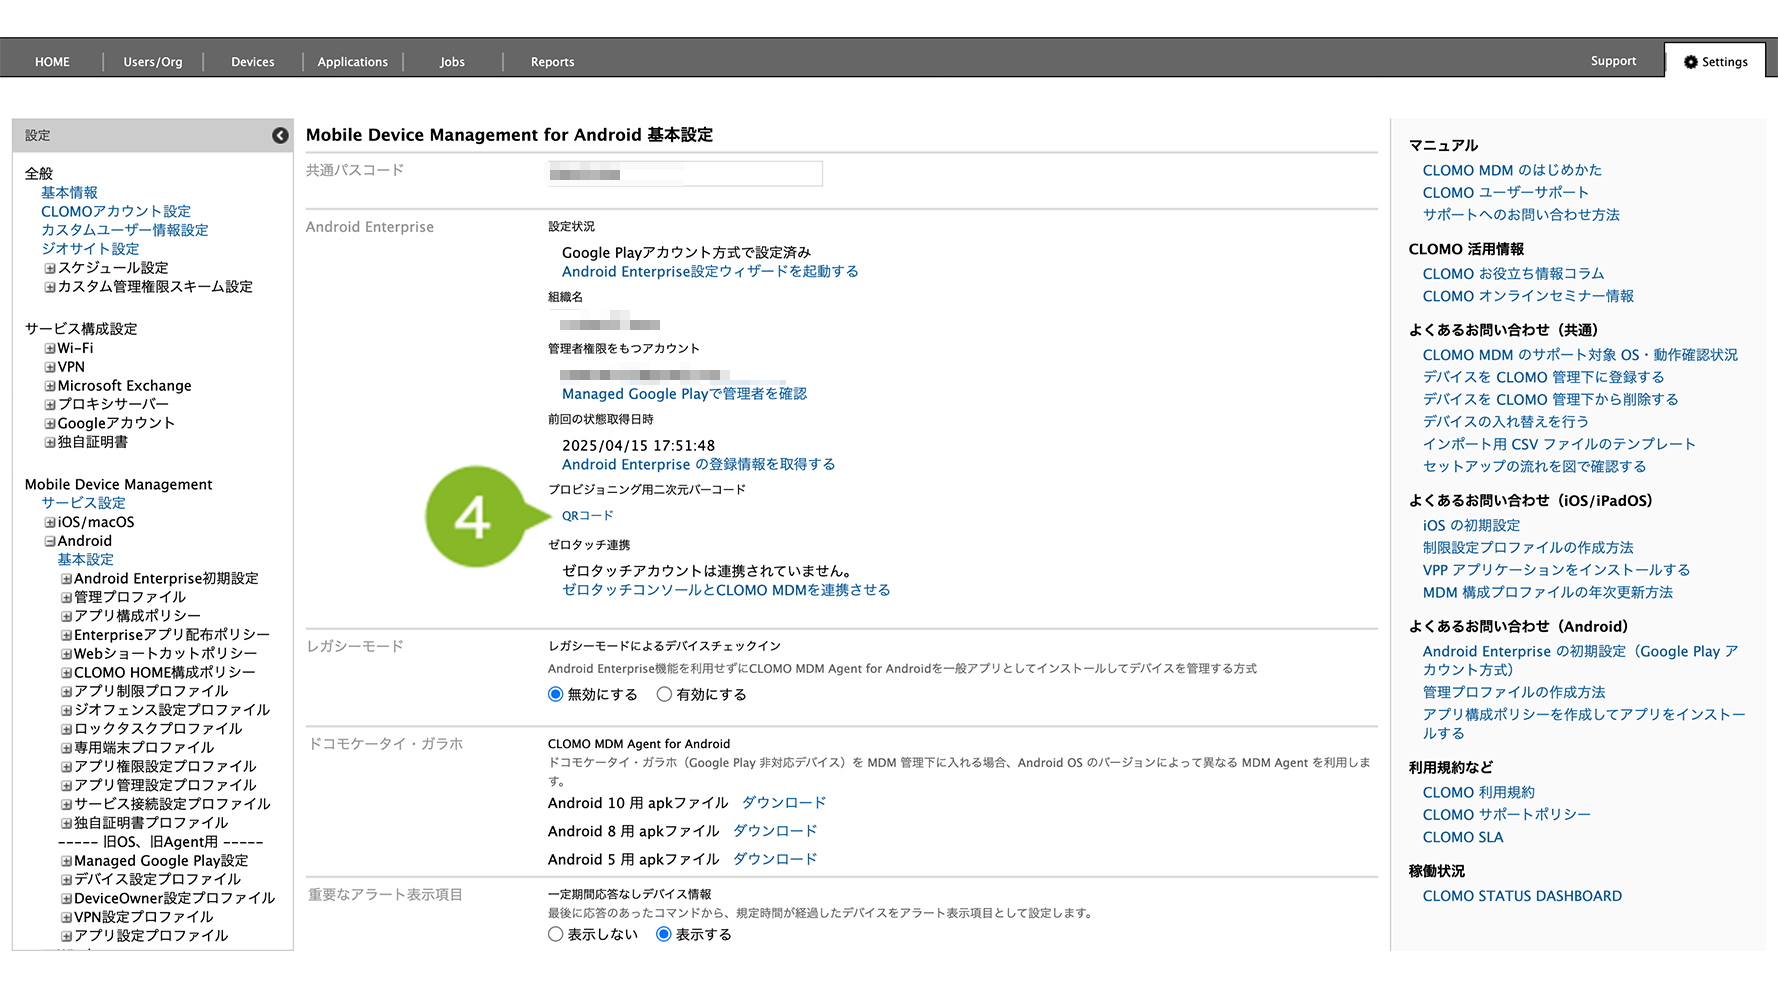Image resolution: width=1778 pixels, height=1000 pixels.
Task: Open サポートへのお問い合わせ方法 link
Action: click(x=1521, y=215)
